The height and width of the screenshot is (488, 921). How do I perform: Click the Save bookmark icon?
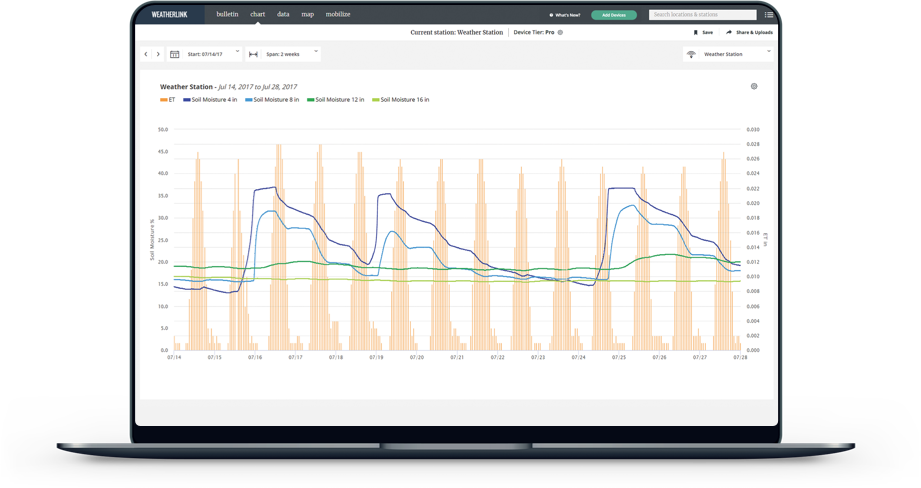click(696, 32)
